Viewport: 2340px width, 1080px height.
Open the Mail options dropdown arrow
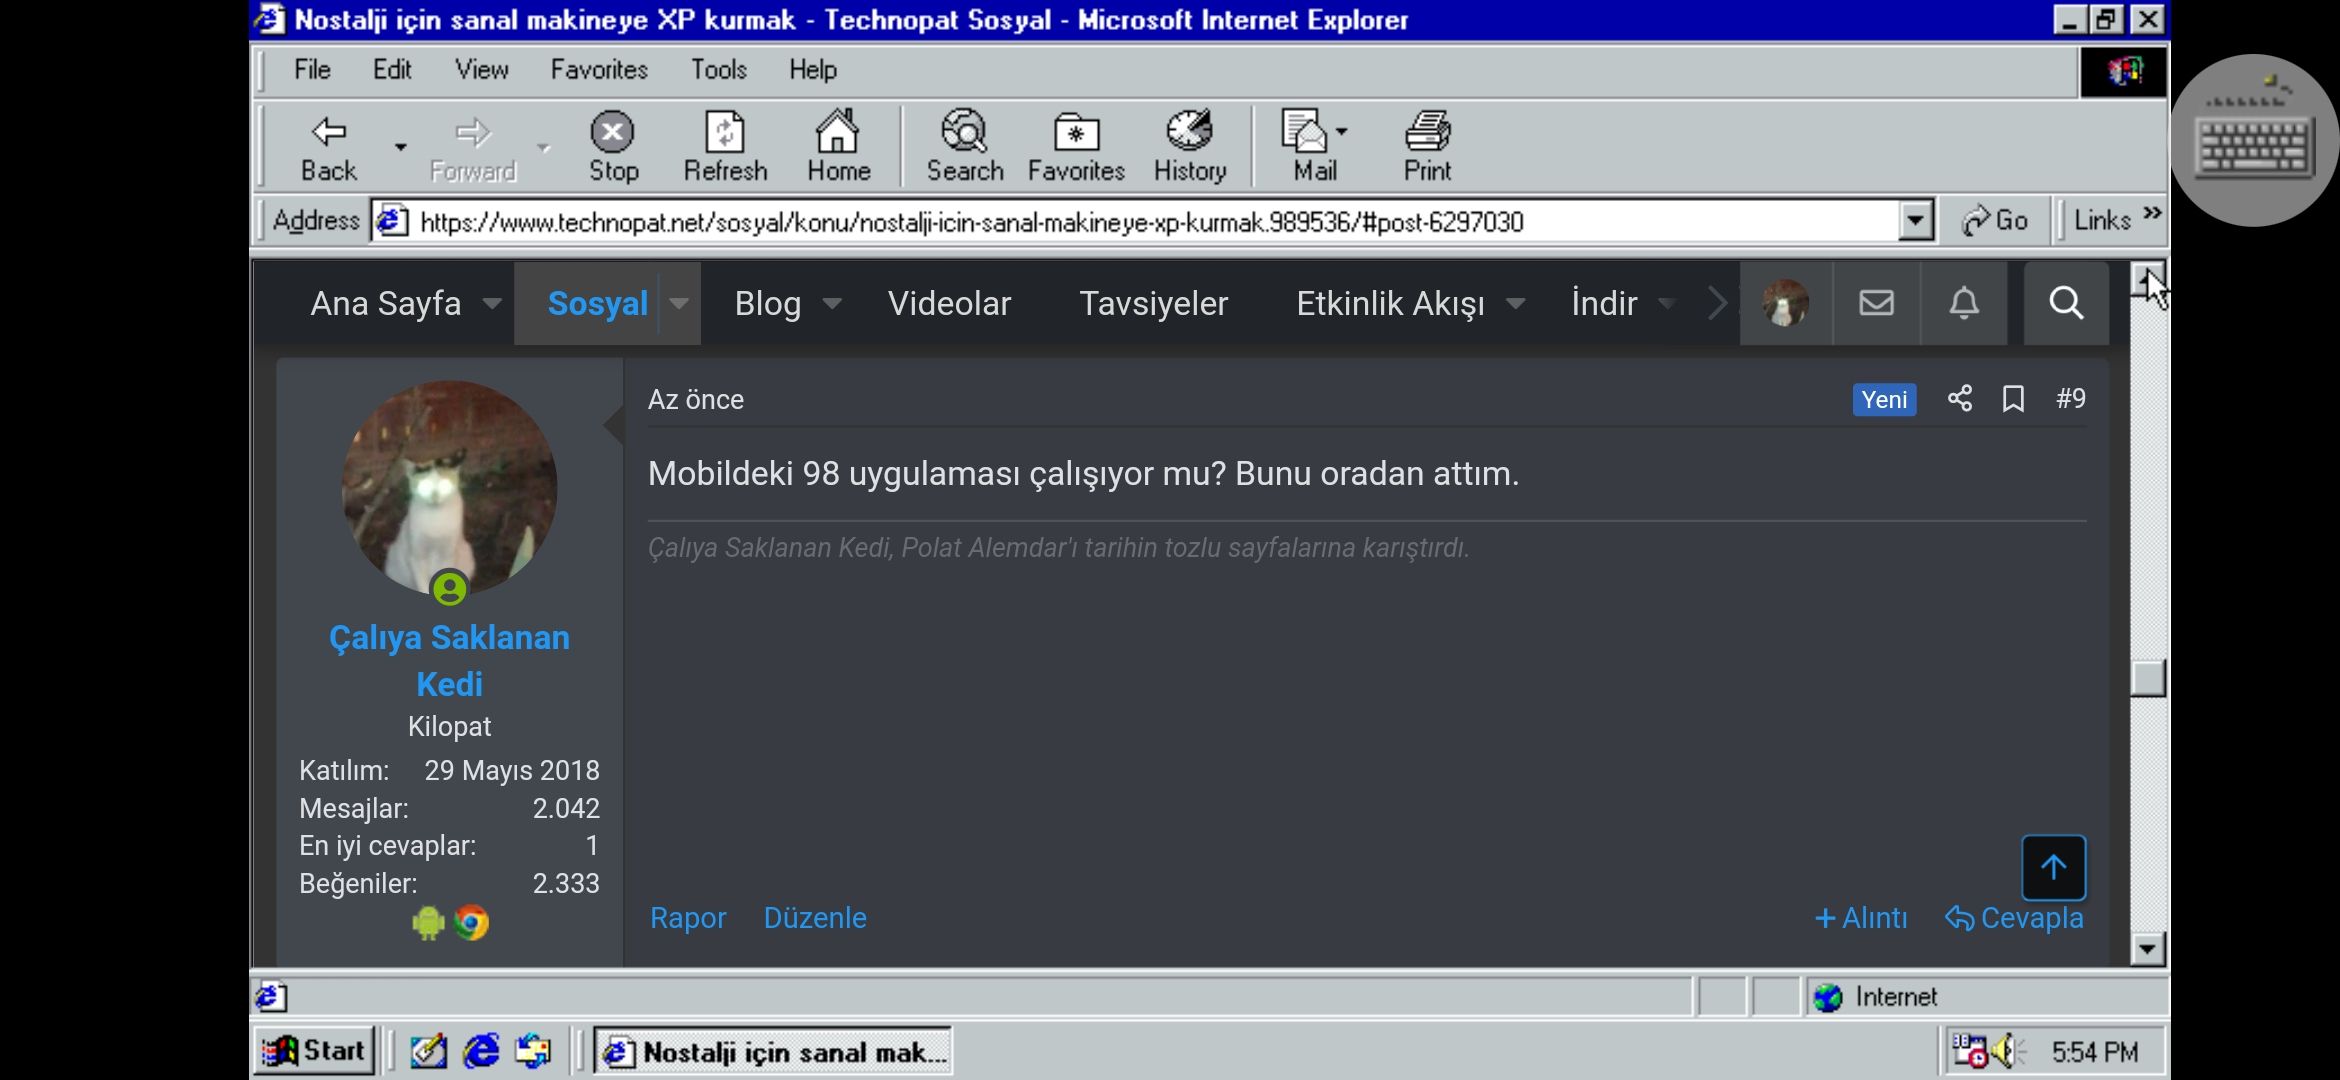pos(1342,131)
